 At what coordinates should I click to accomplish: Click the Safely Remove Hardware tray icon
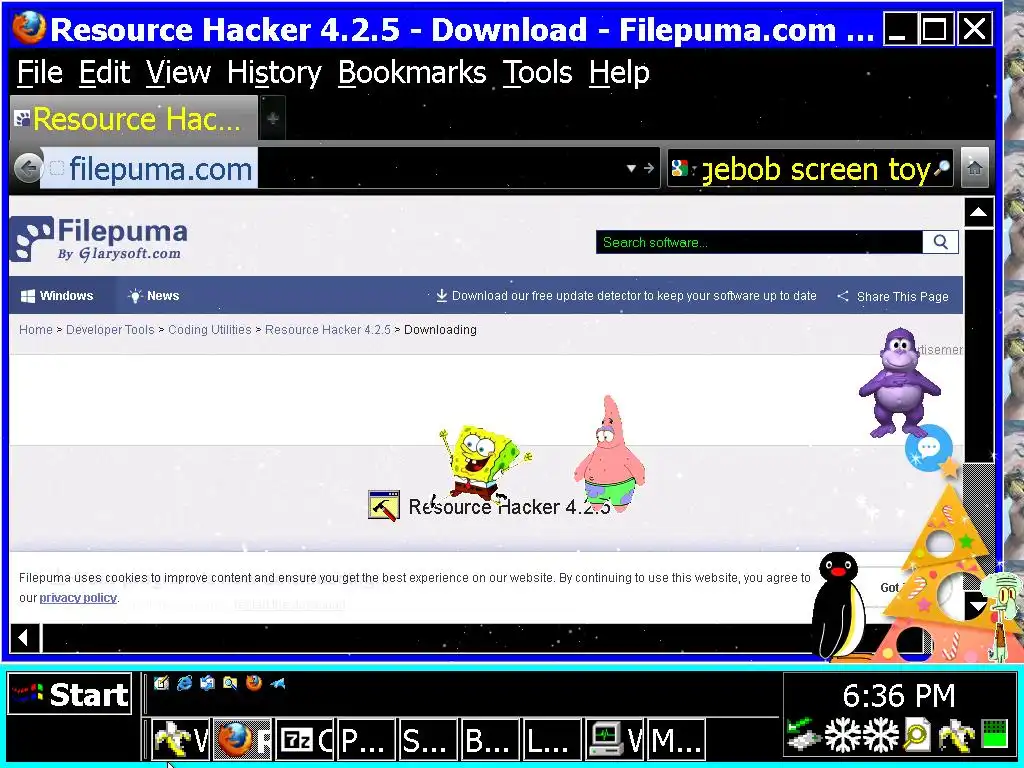pyautogui.click(x=803, y=733)
